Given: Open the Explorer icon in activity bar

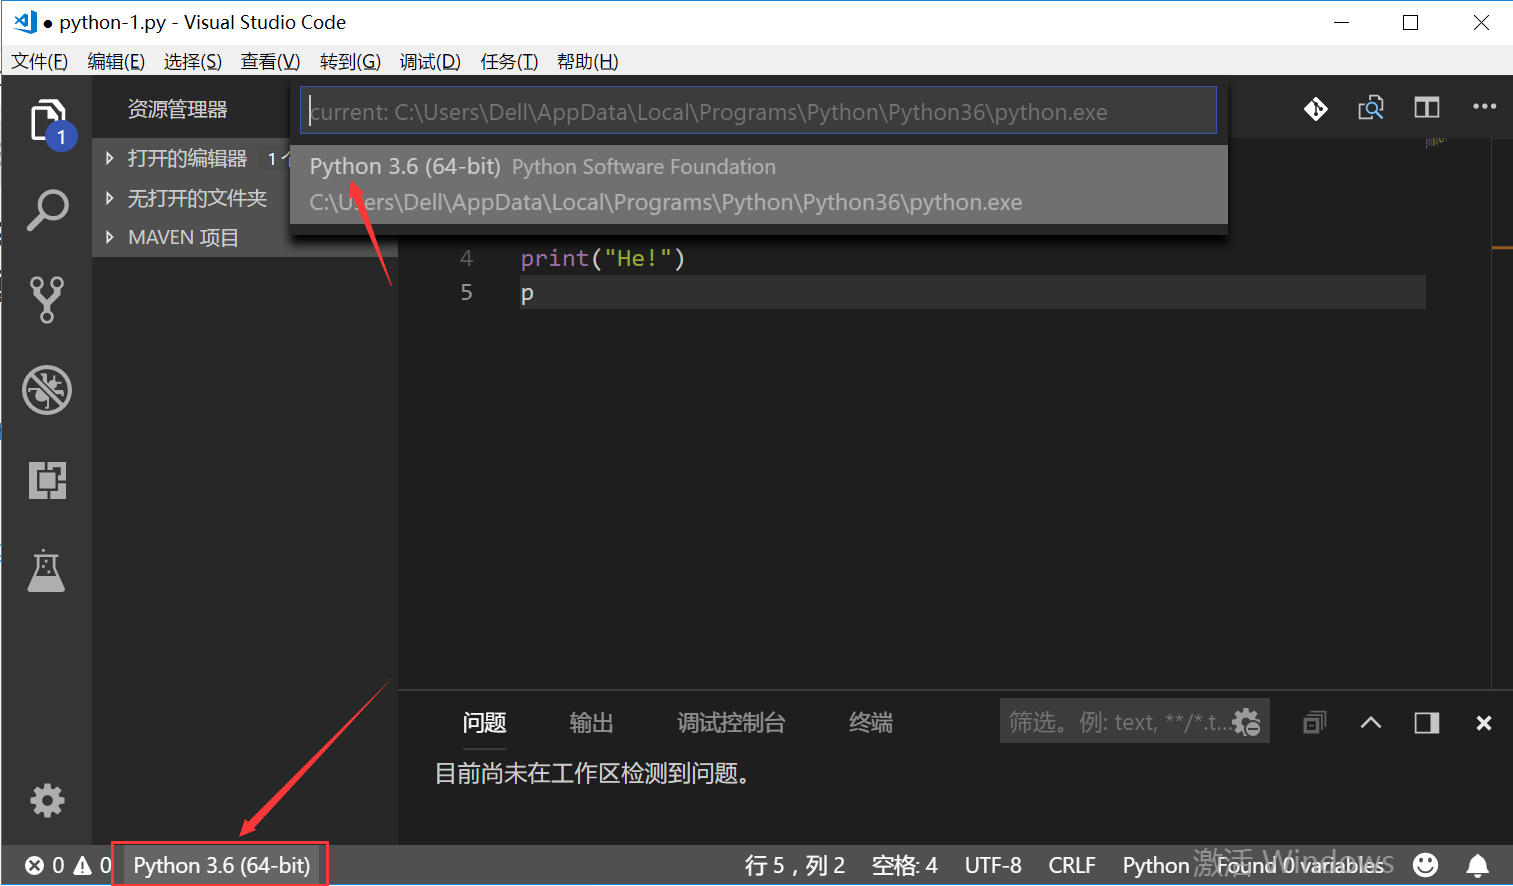Looking at the screenshot, I should 47,120.
